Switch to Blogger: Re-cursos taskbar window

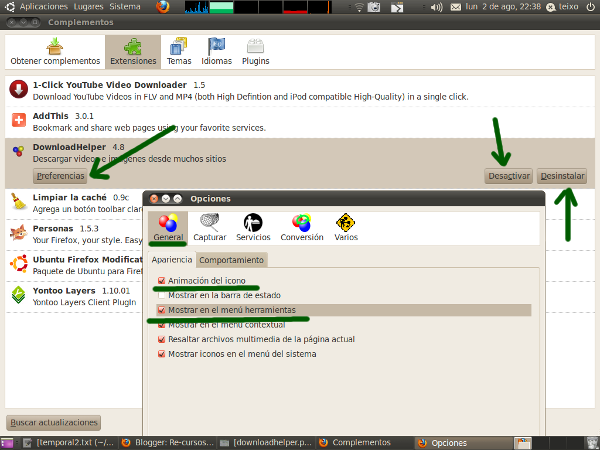167,443
